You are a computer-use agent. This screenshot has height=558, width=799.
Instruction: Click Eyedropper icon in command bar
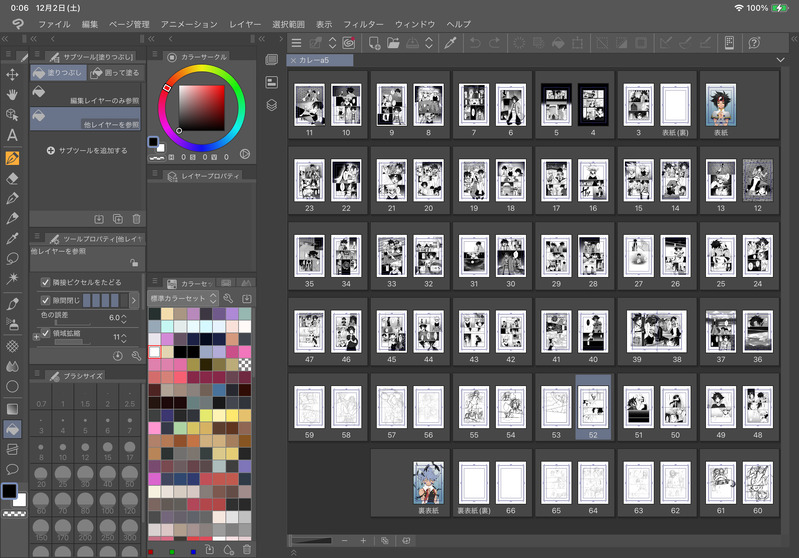[450, 43]
